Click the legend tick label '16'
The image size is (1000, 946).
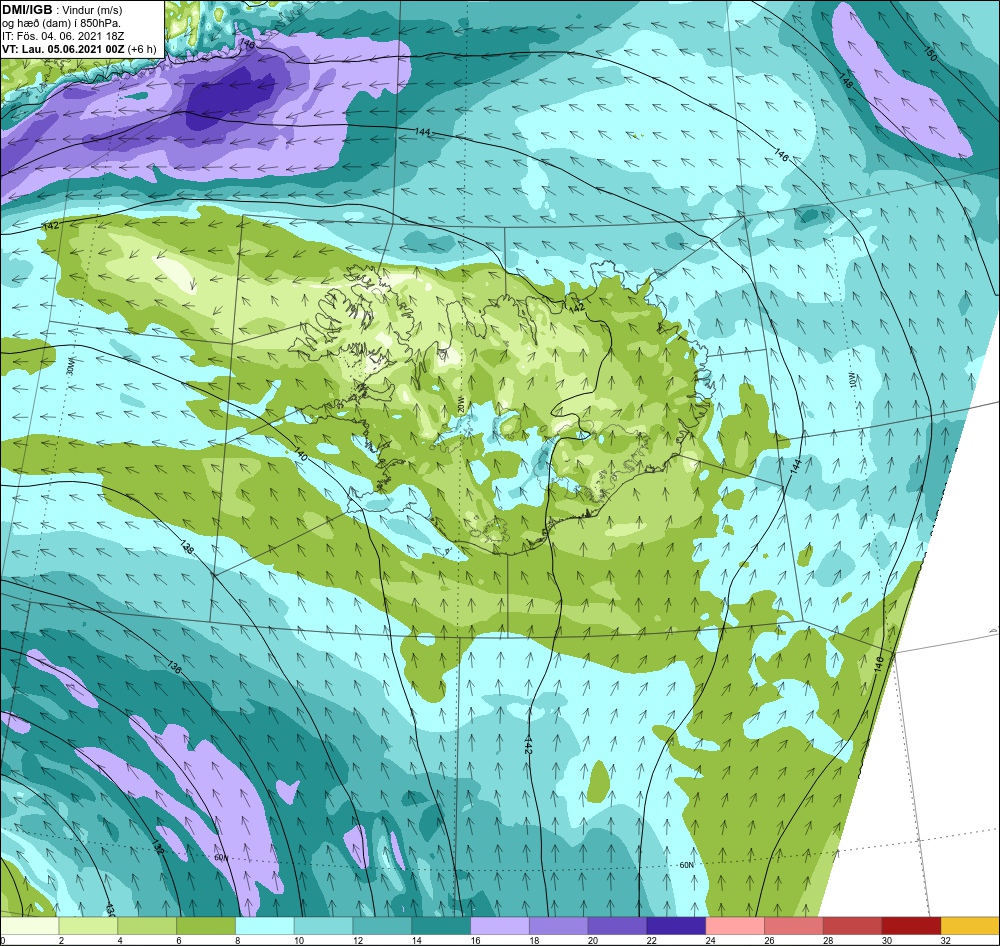(475, 940)
